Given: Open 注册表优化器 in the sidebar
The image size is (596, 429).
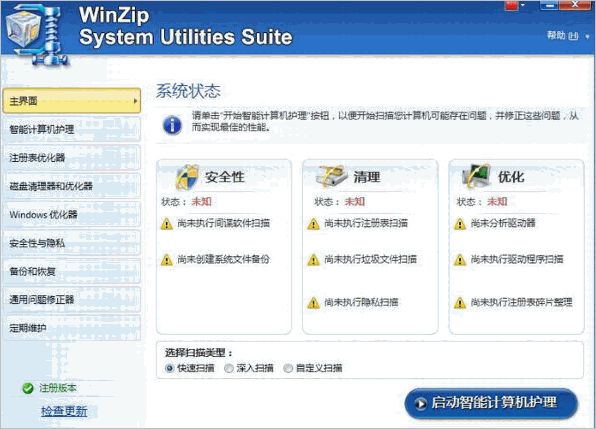Looking at the screenshot, I should pos(71,158).
